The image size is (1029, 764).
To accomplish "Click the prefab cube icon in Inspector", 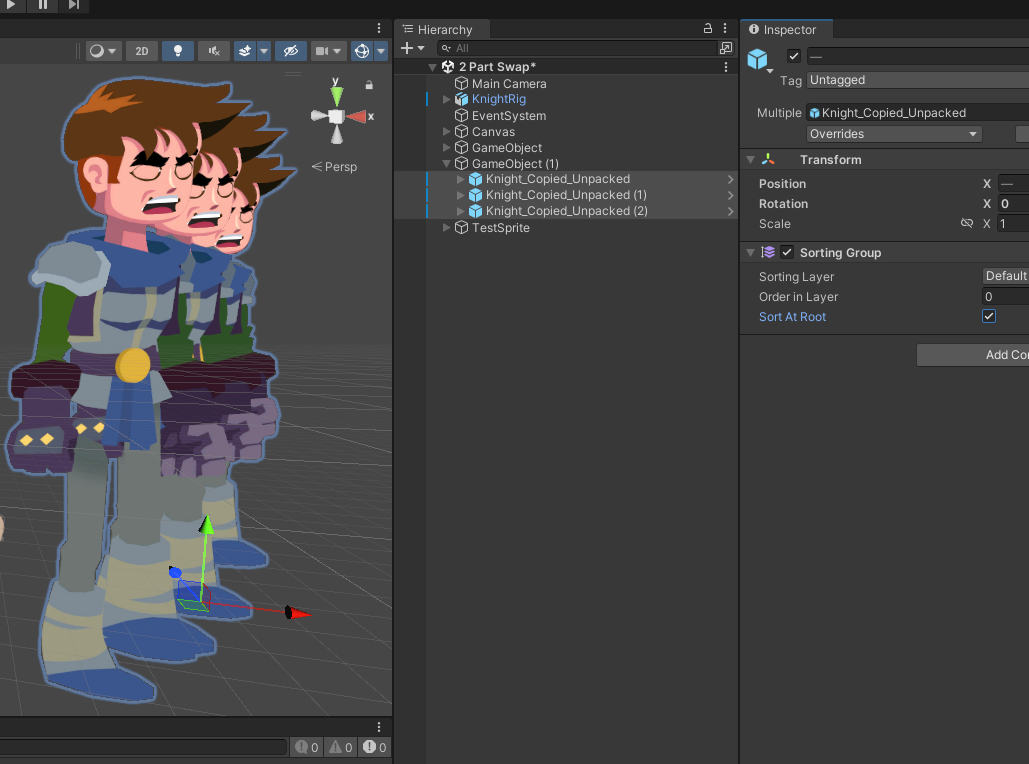I will coord(758,59).
